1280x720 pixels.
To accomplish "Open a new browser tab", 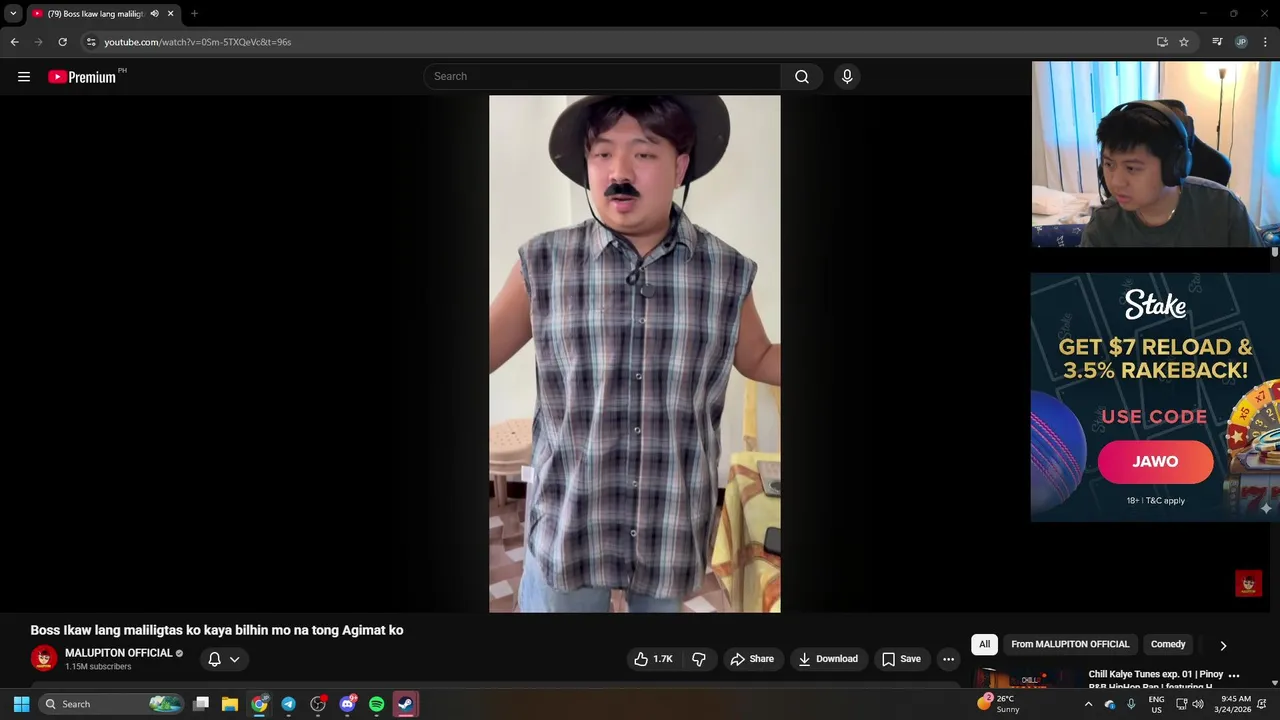I will [x=194, y=14].
